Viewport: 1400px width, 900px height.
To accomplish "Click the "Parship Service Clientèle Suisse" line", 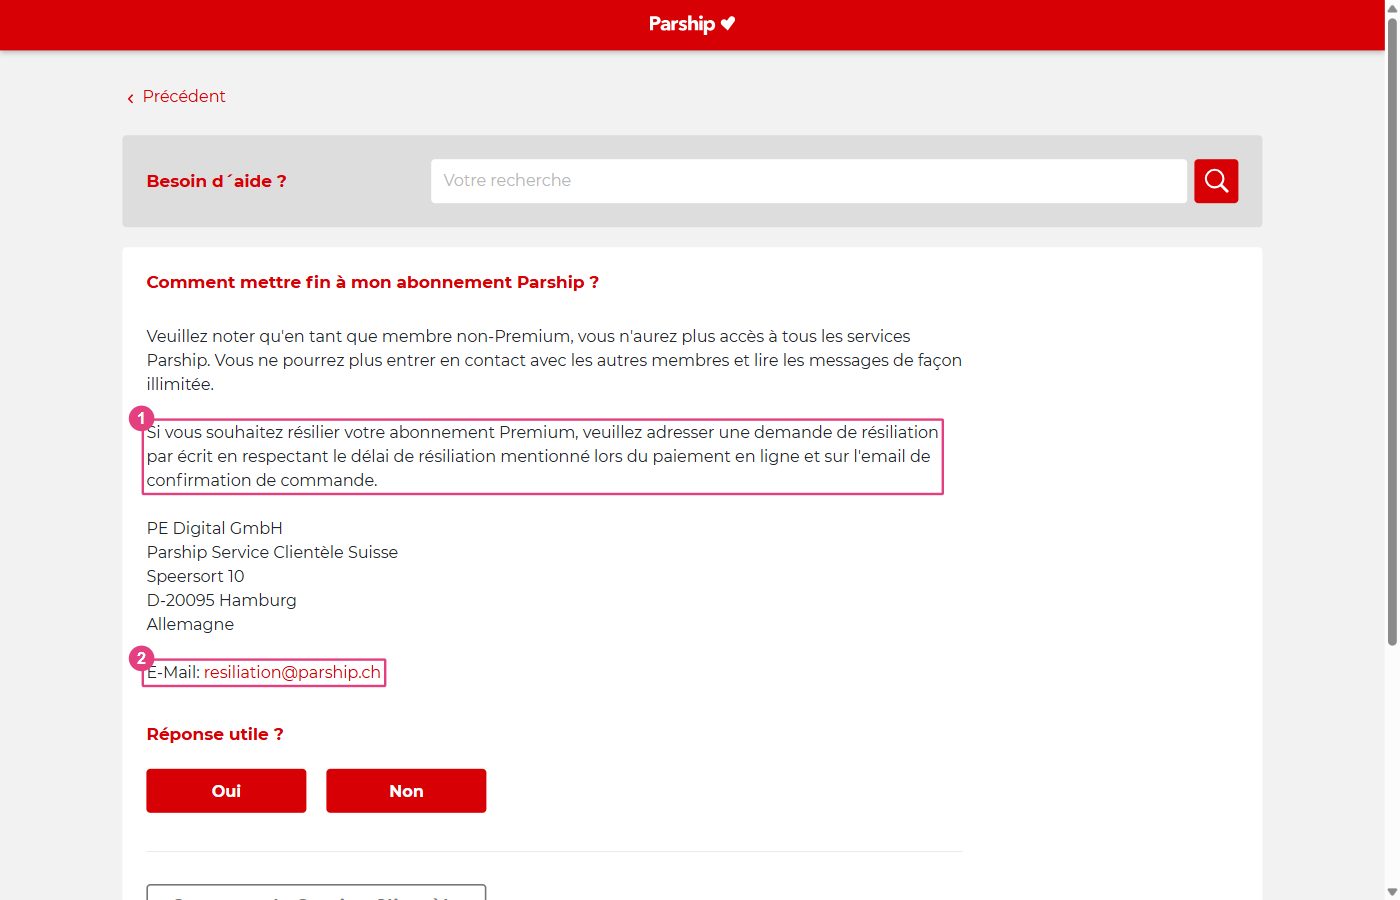I will [x=272, y=552].
